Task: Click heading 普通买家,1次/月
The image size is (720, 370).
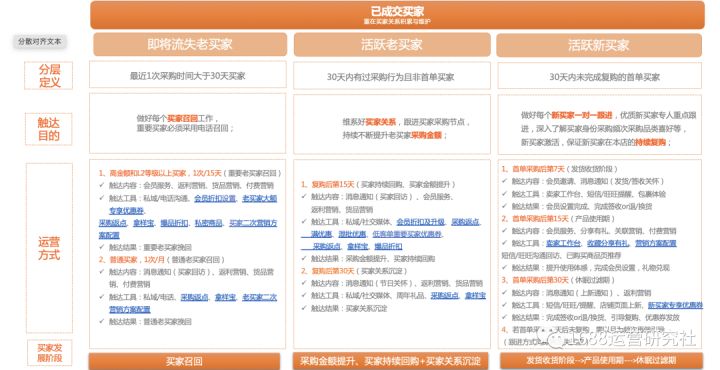Action: tap(131, 260)
